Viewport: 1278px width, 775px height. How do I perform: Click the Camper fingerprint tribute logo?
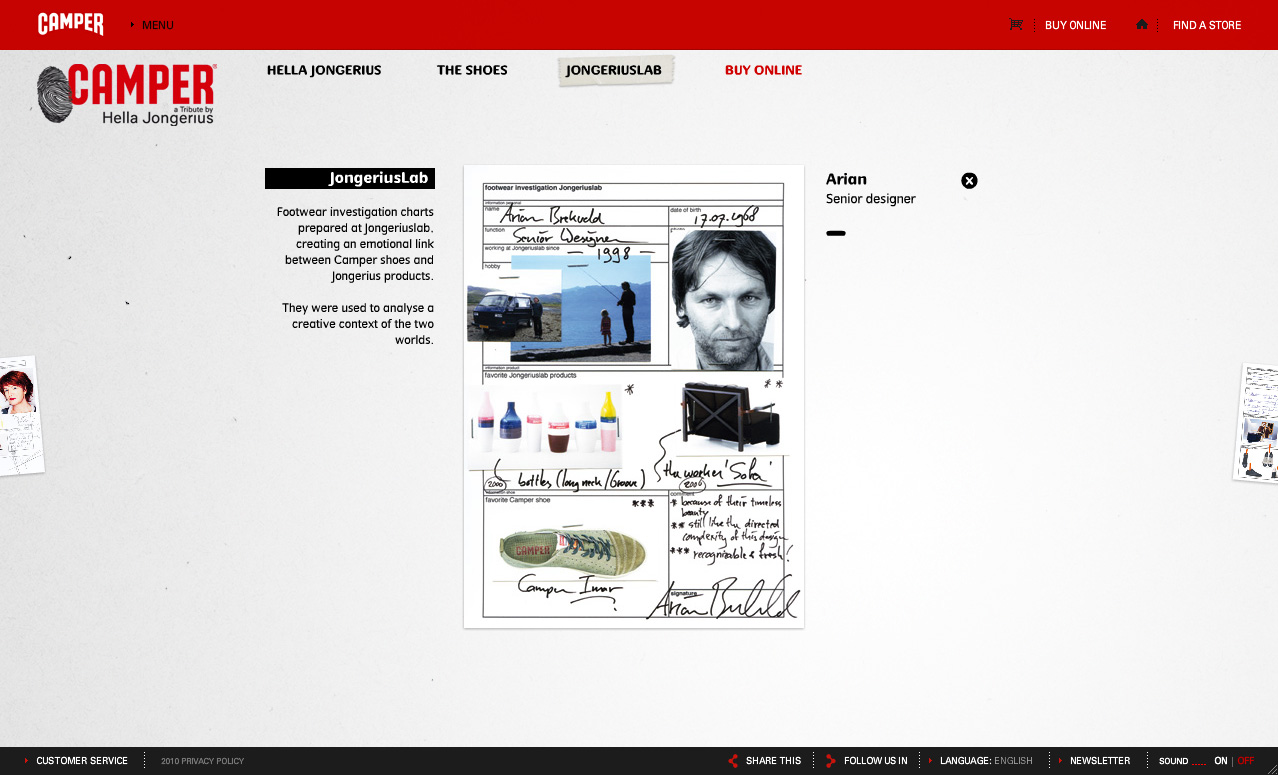coord(126,95)
